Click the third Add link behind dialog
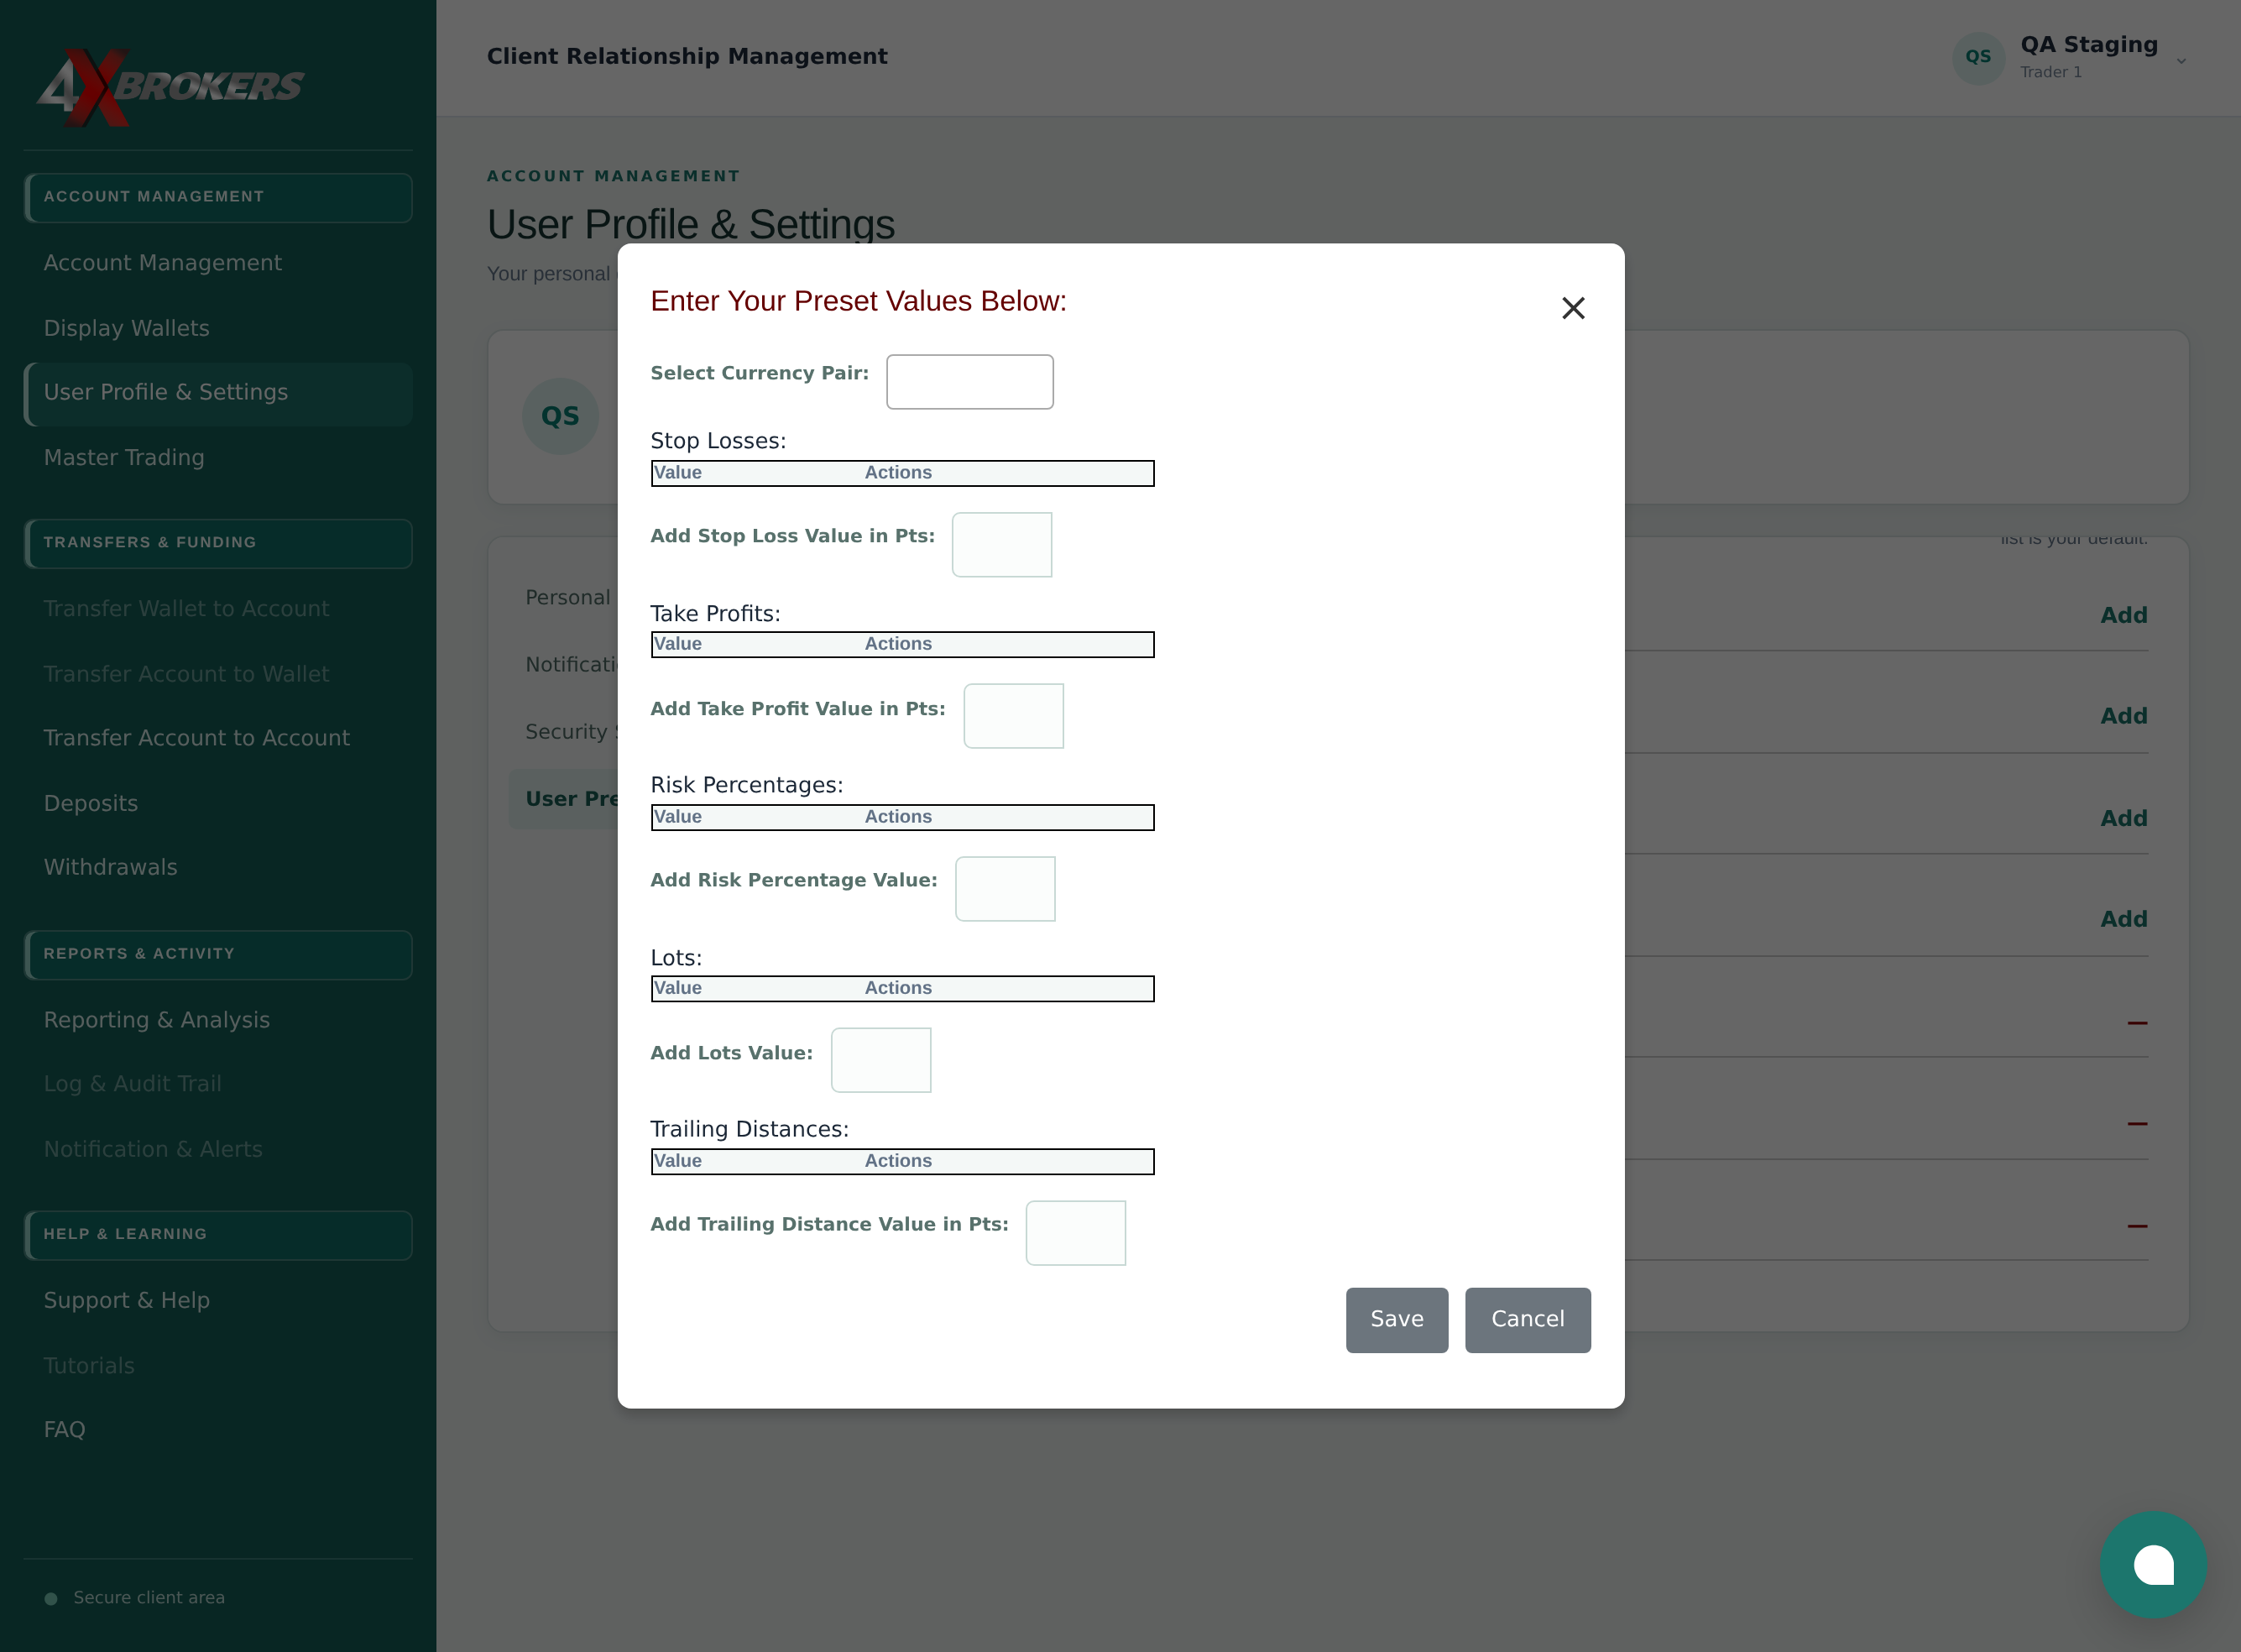 (x=2123, y=819)
